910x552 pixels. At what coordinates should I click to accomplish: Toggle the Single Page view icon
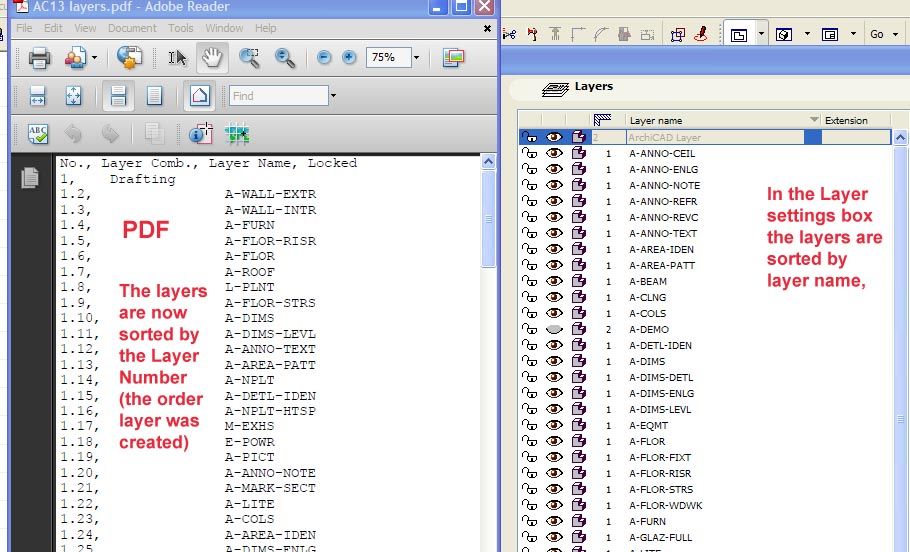coord(154,95)
